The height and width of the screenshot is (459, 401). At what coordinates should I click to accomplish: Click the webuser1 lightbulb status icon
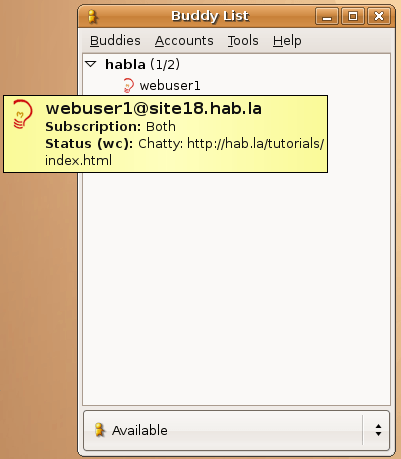tap(128, 85)
